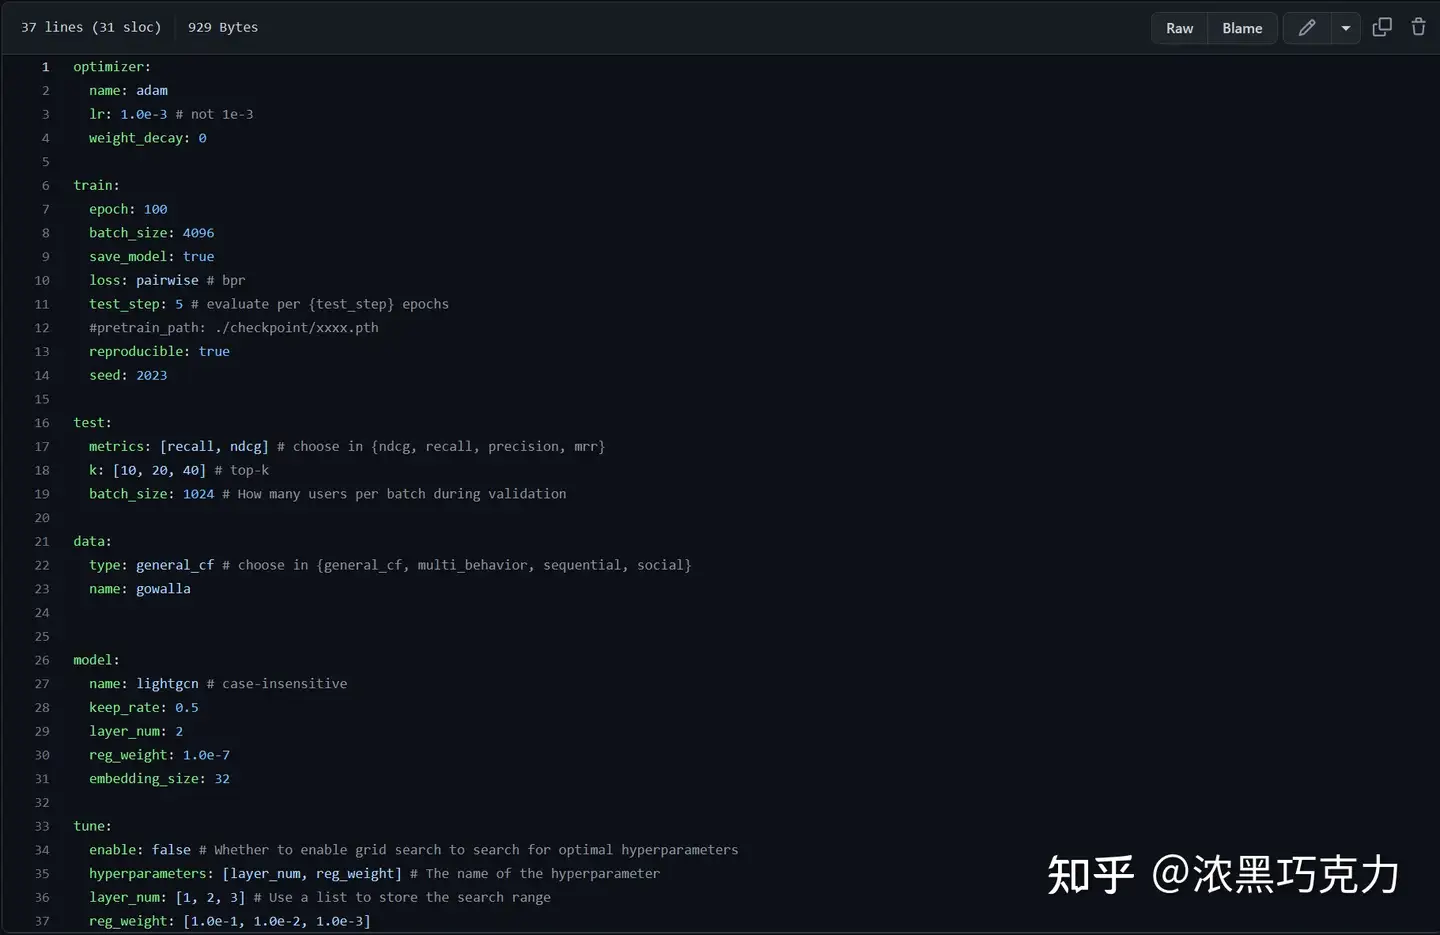This screenshot has height=935, width=1440.
Task: Click the "test_step: 5" line
Action: click(x=136, y=304)
